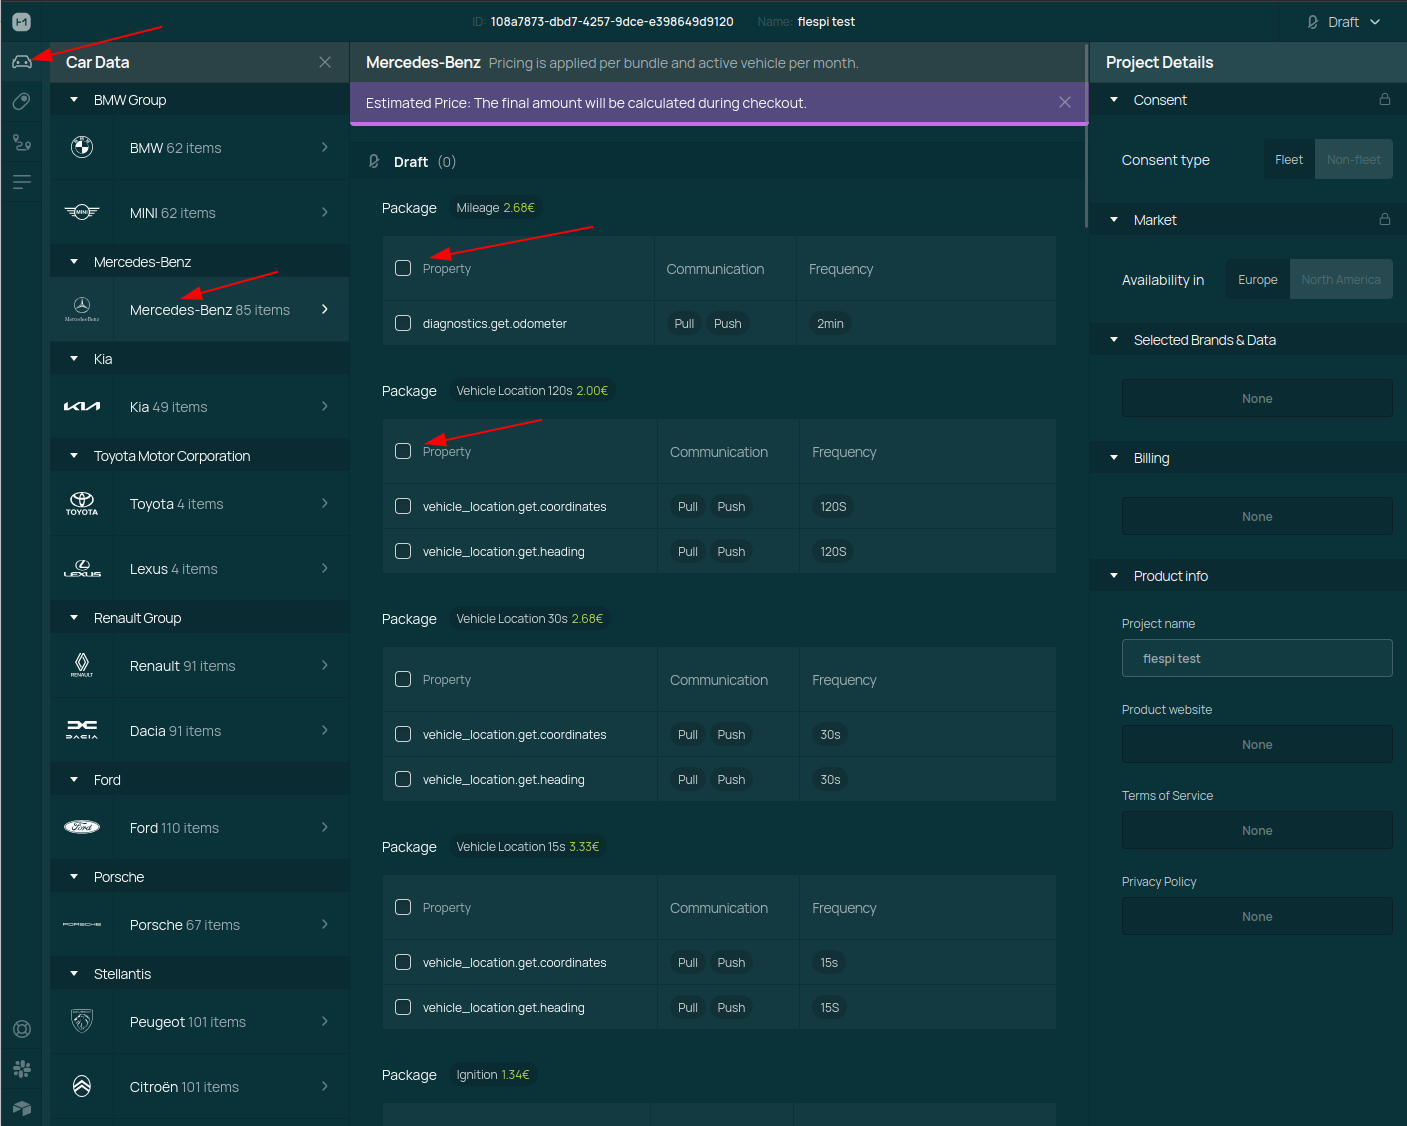The image size is (1407, 1126).
Task: Collapse the Selected Brands & Data section
Action: point(1114,340)
